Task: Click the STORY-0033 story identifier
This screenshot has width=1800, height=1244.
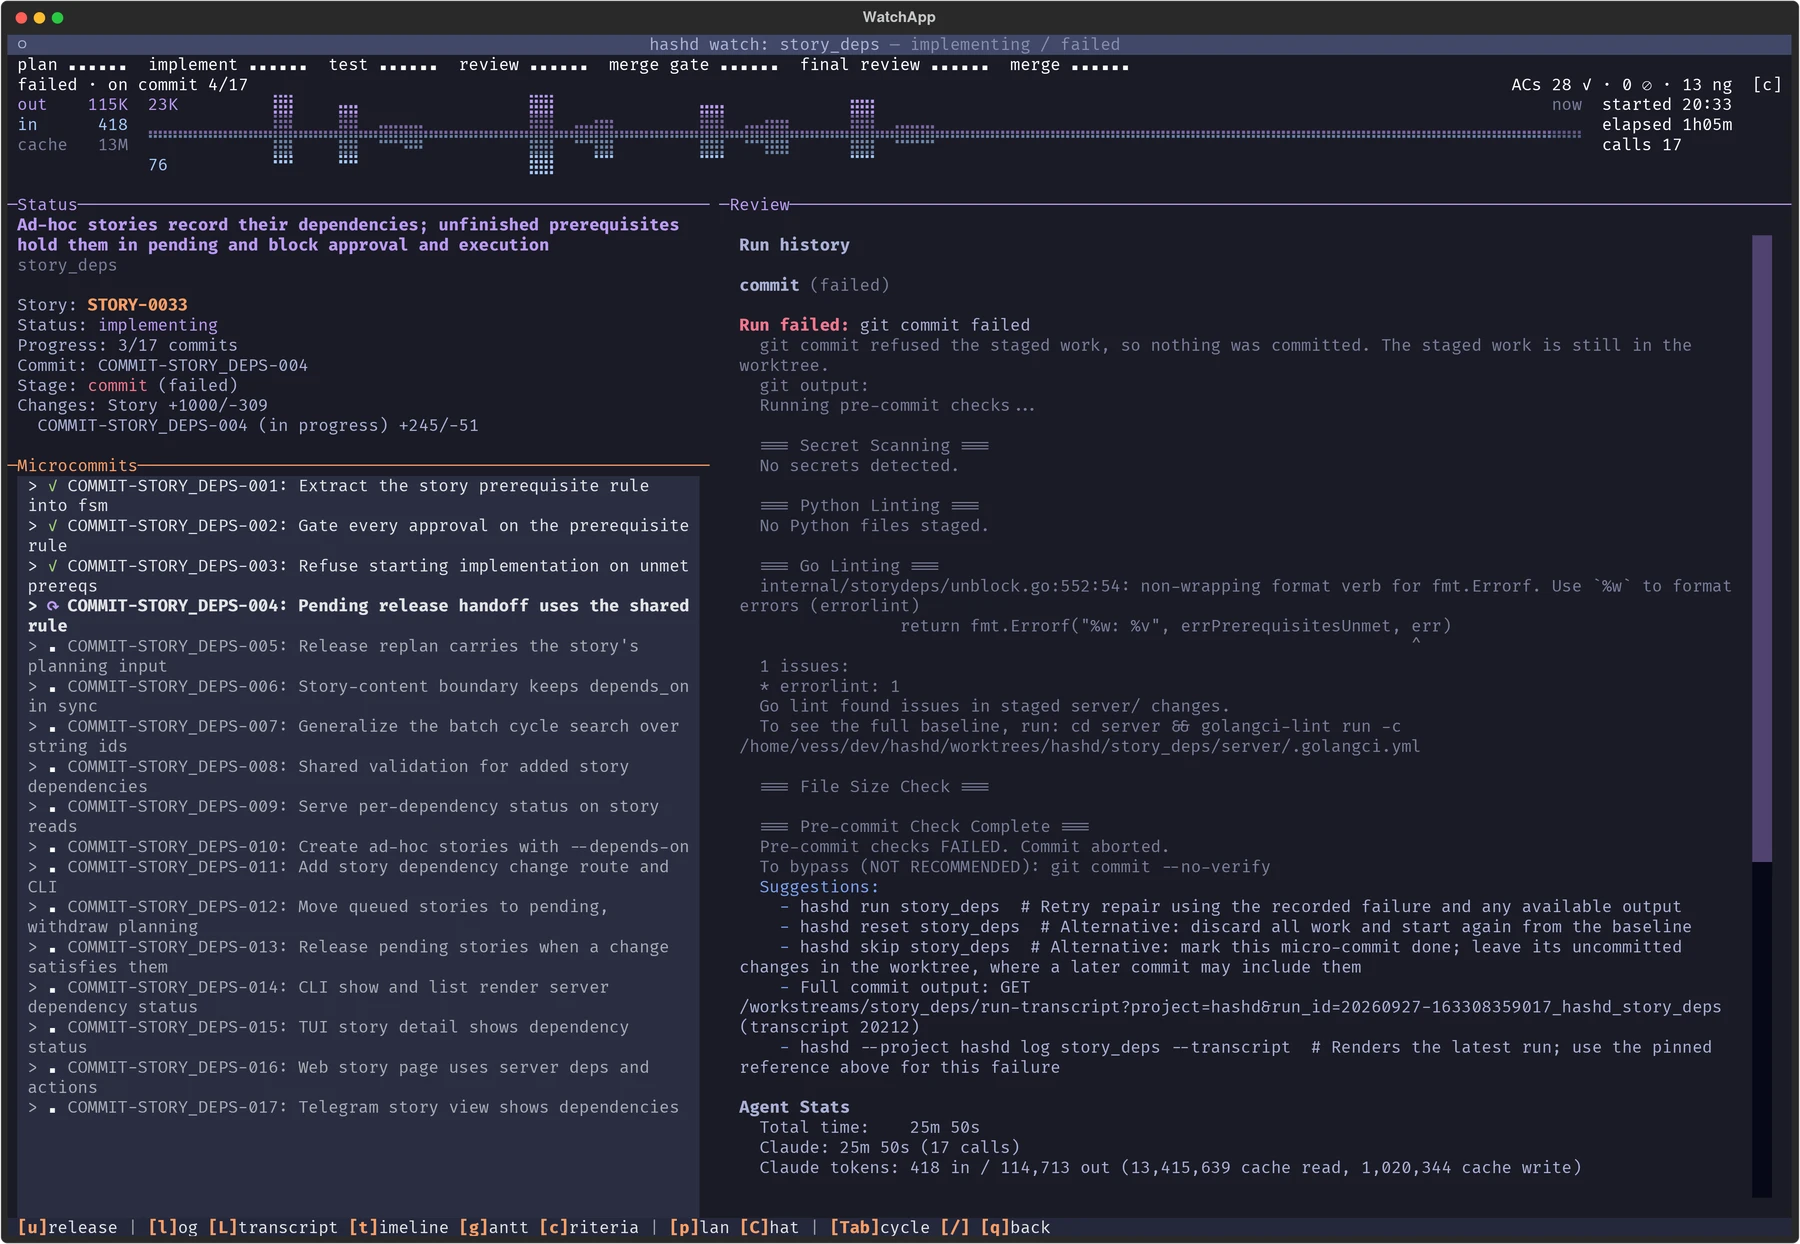Action: 137,305
